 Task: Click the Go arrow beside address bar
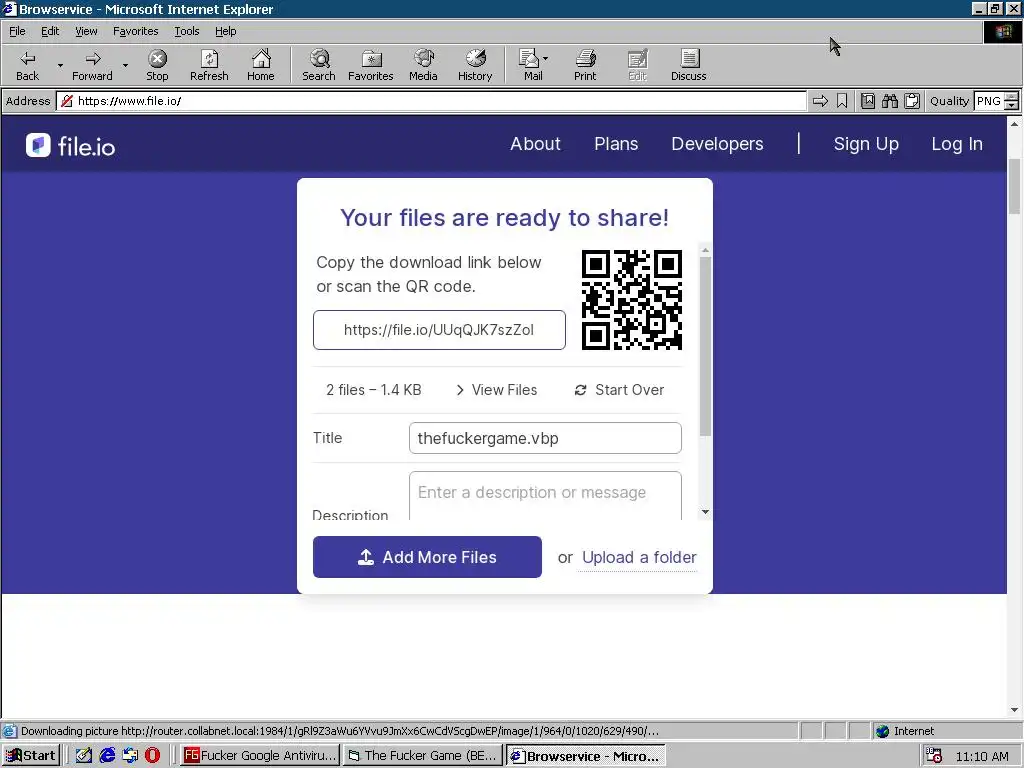click(820, 101)
